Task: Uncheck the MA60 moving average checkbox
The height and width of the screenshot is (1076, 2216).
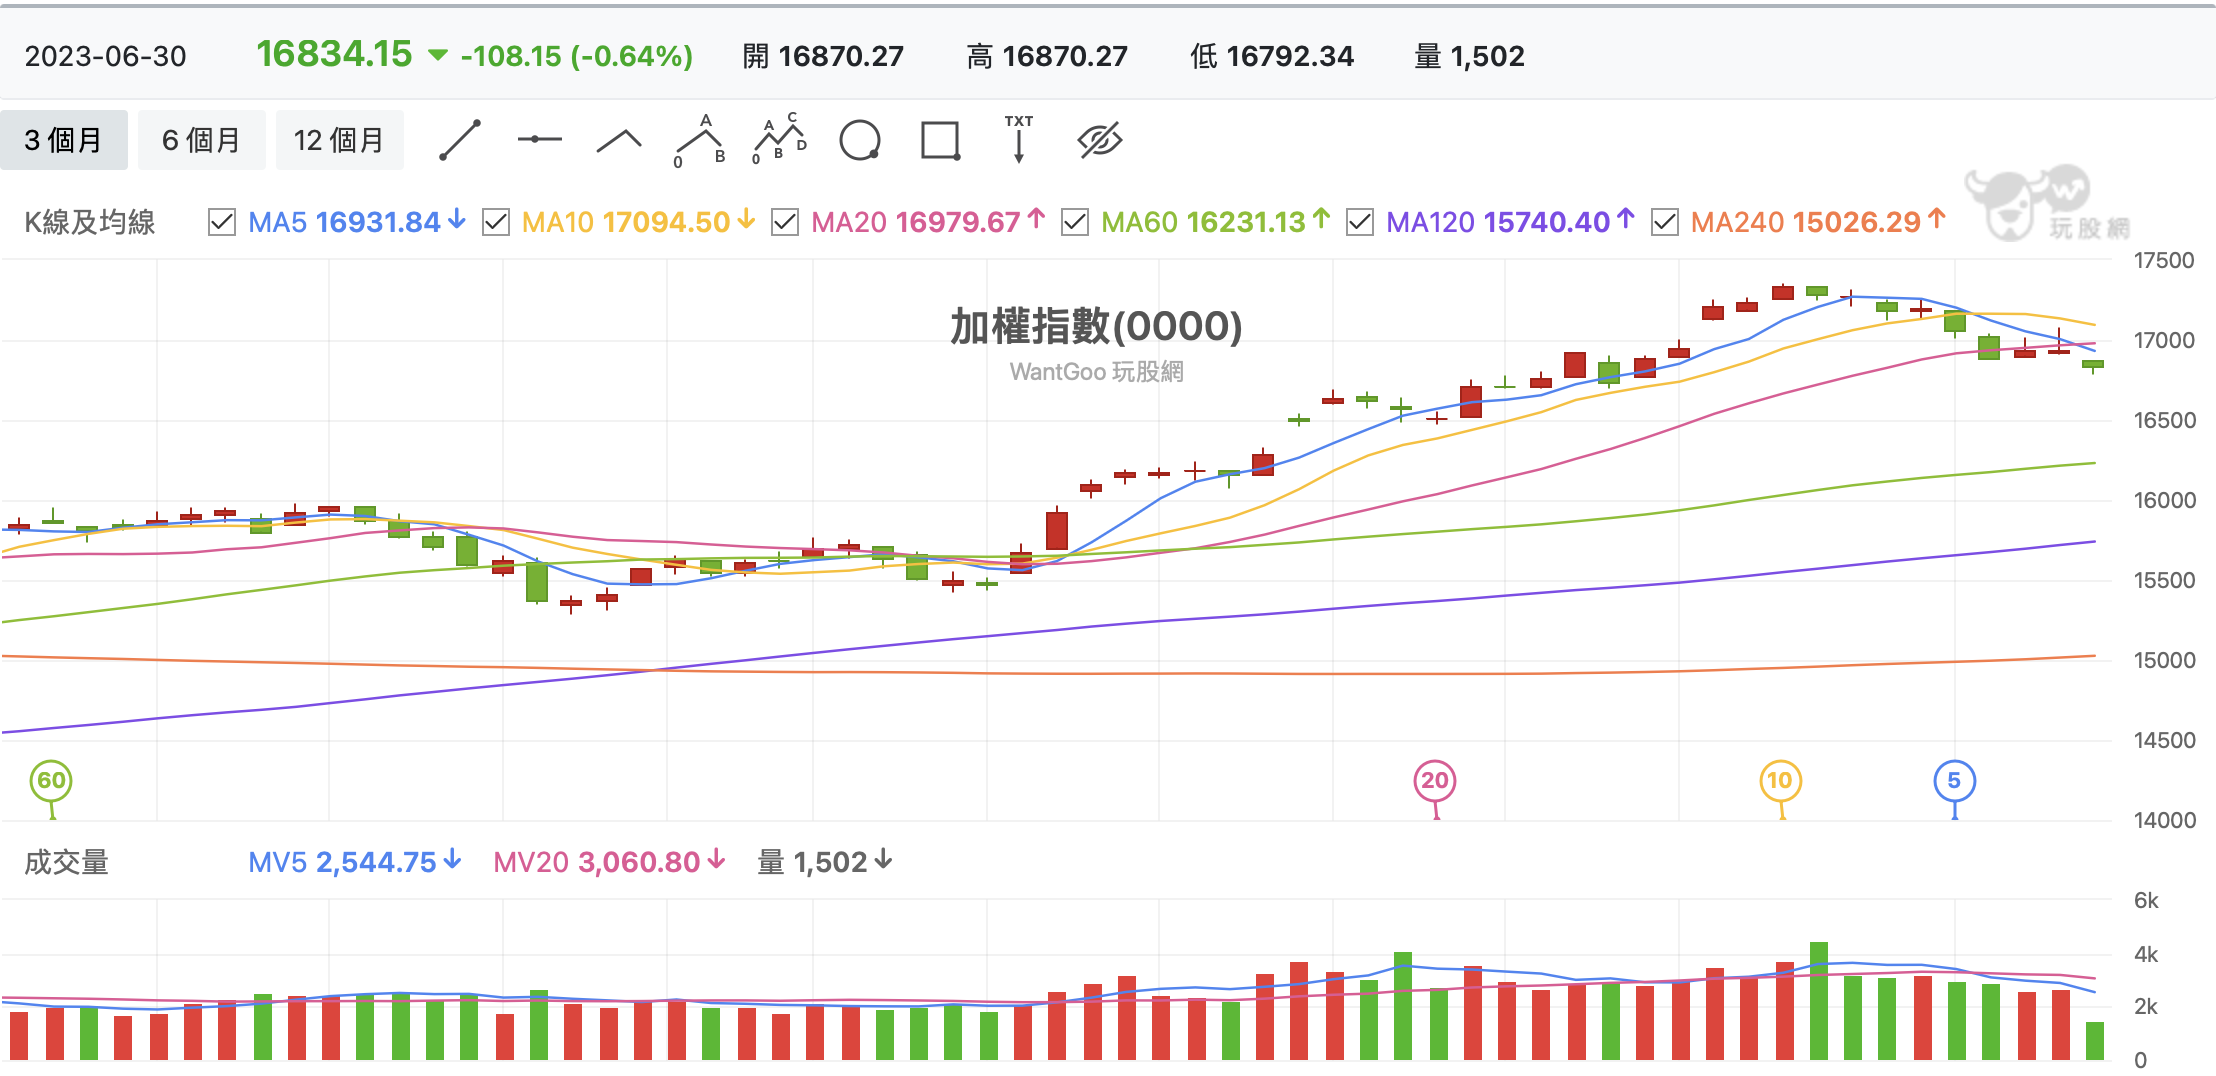Action: (x=1075, y=222)
